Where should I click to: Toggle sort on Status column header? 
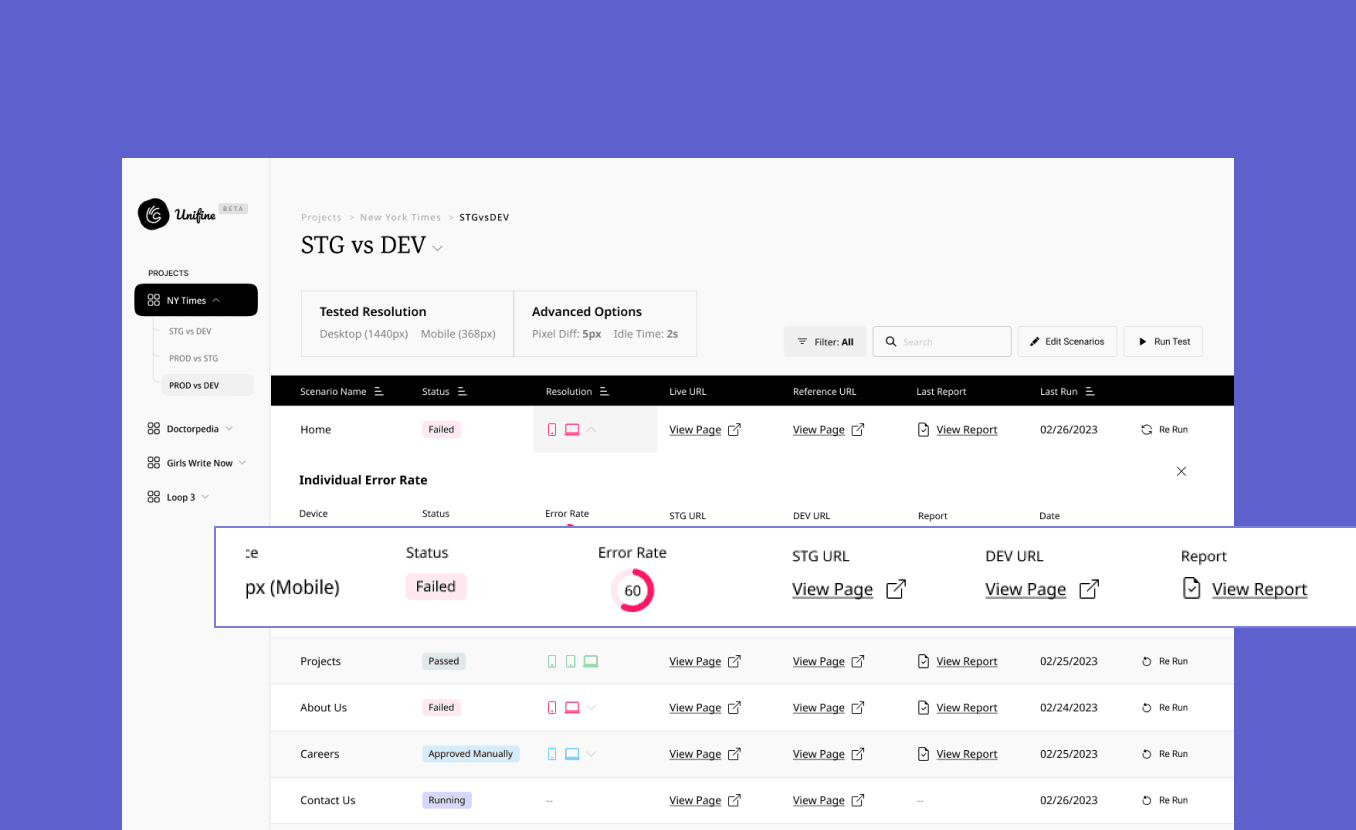click(462, 392)
